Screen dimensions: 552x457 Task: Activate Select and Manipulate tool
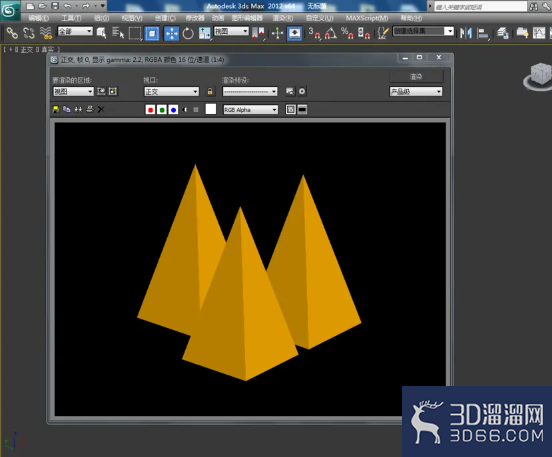pos(277,33)
